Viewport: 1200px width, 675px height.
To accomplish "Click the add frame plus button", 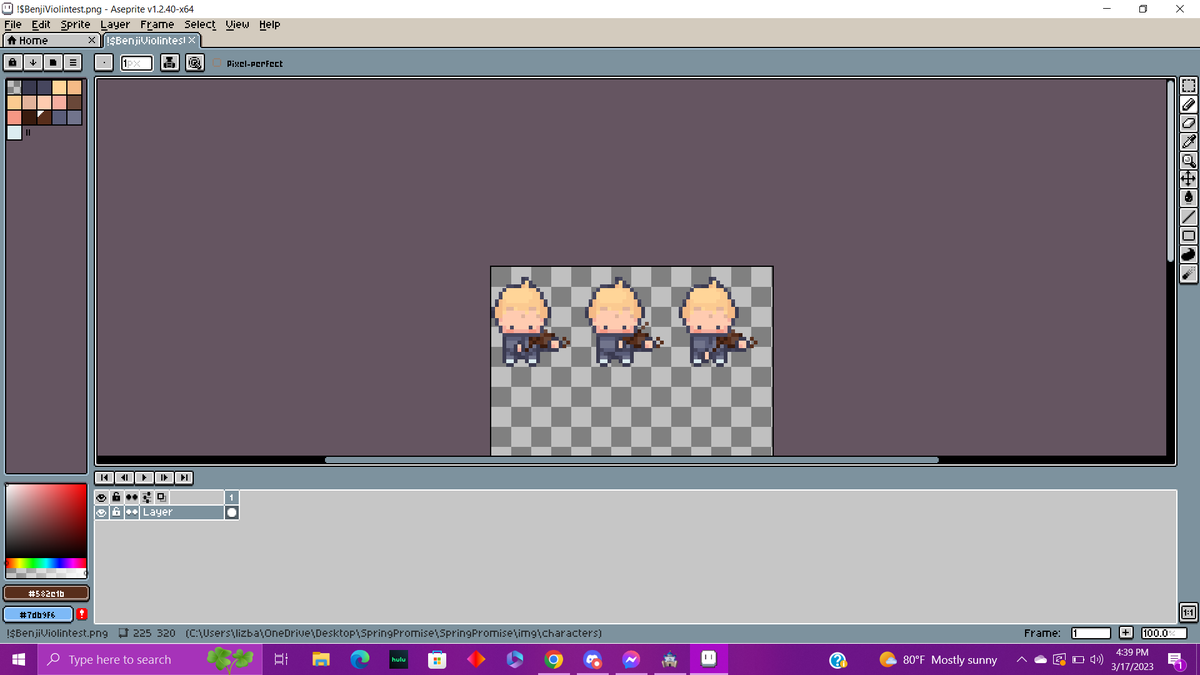I will point(1126,633).
